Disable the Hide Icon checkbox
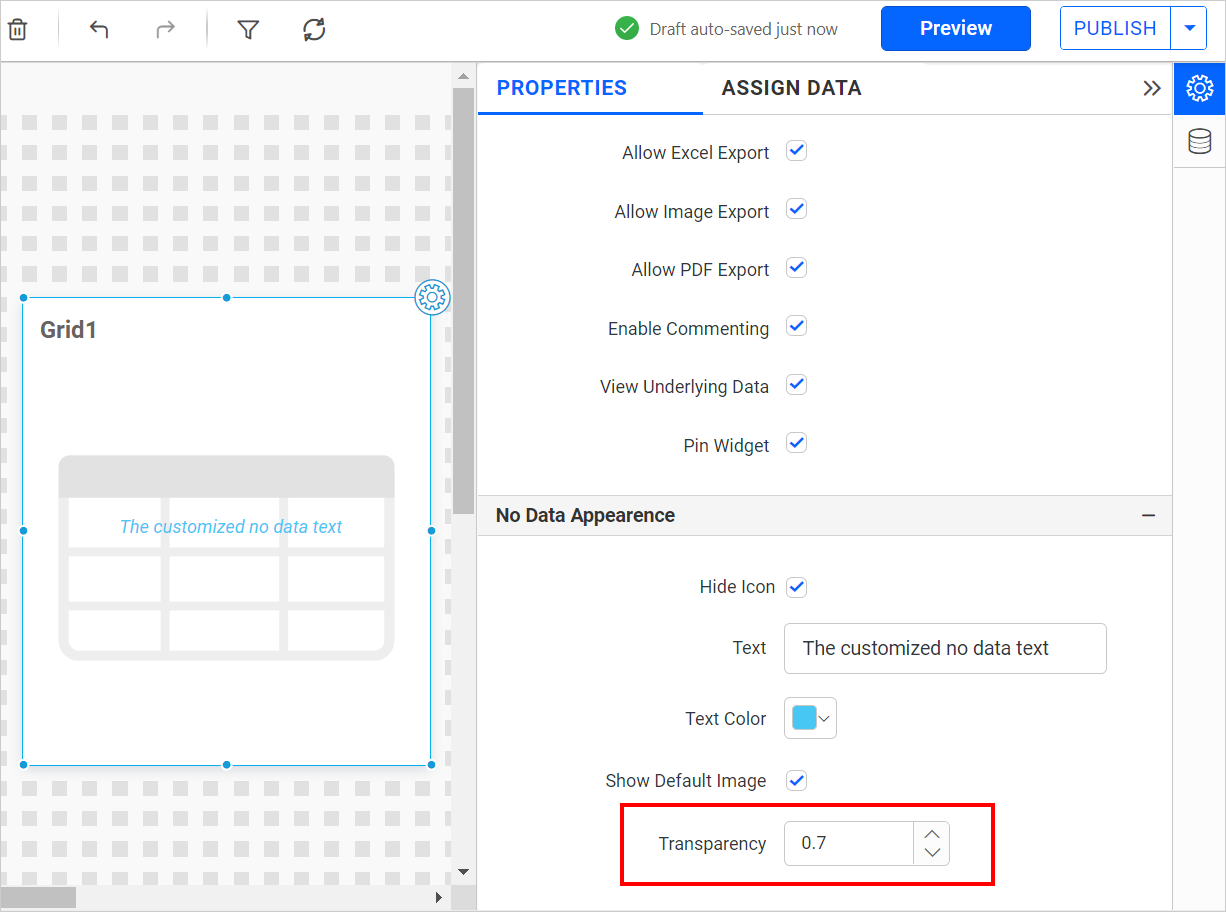 click(x=796, y=587)
